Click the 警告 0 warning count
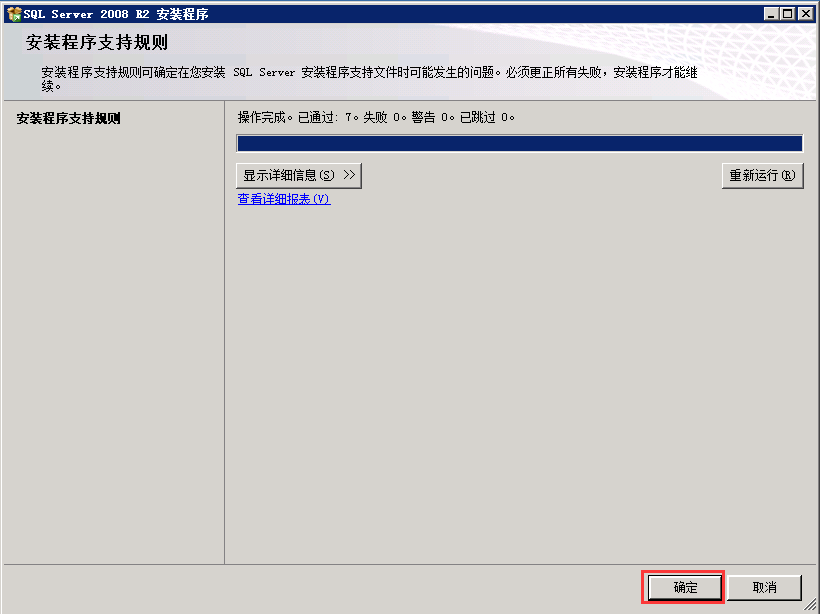Viewport: 820px width, 614px height. point(432,118)
